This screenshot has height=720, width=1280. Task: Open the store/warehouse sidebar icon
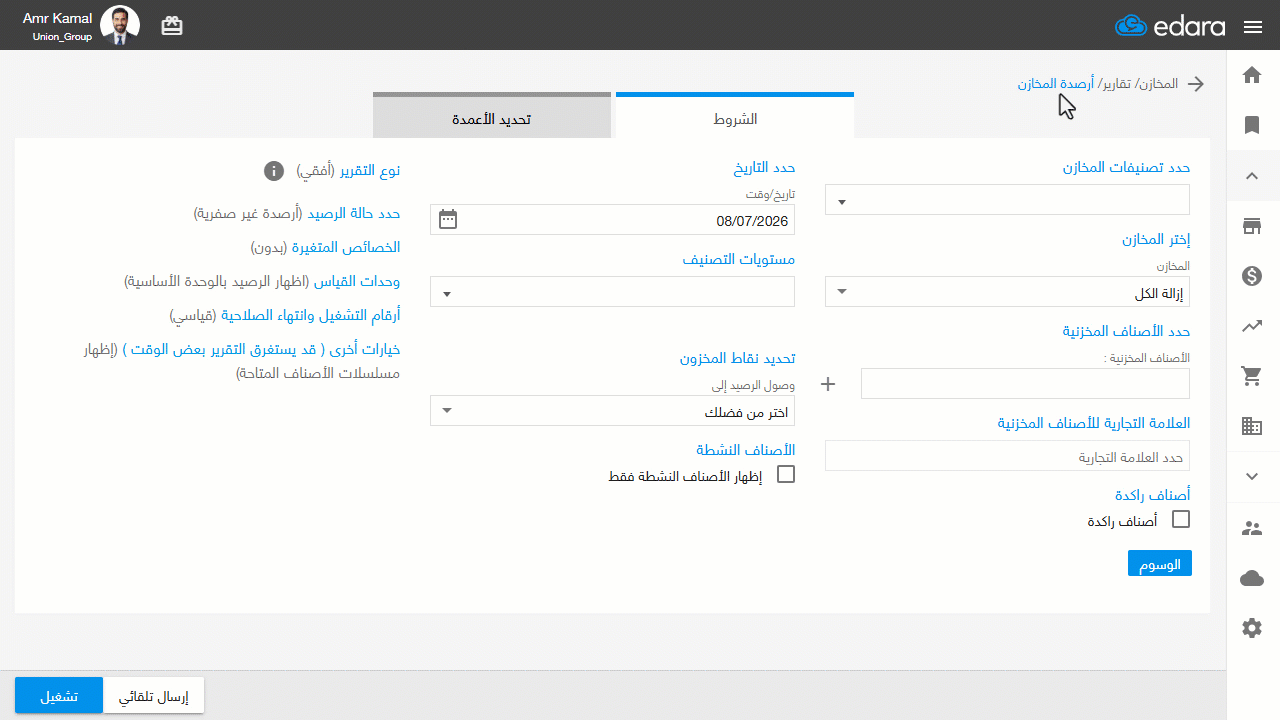pyautogui.click(x=1252, y=226)
